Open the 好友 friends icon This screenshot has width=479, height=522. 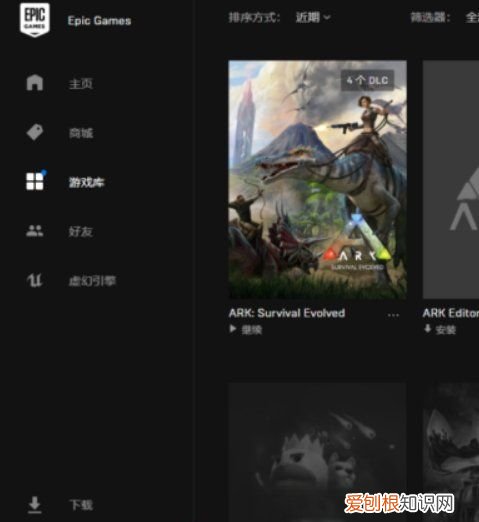tap(35, 231)
